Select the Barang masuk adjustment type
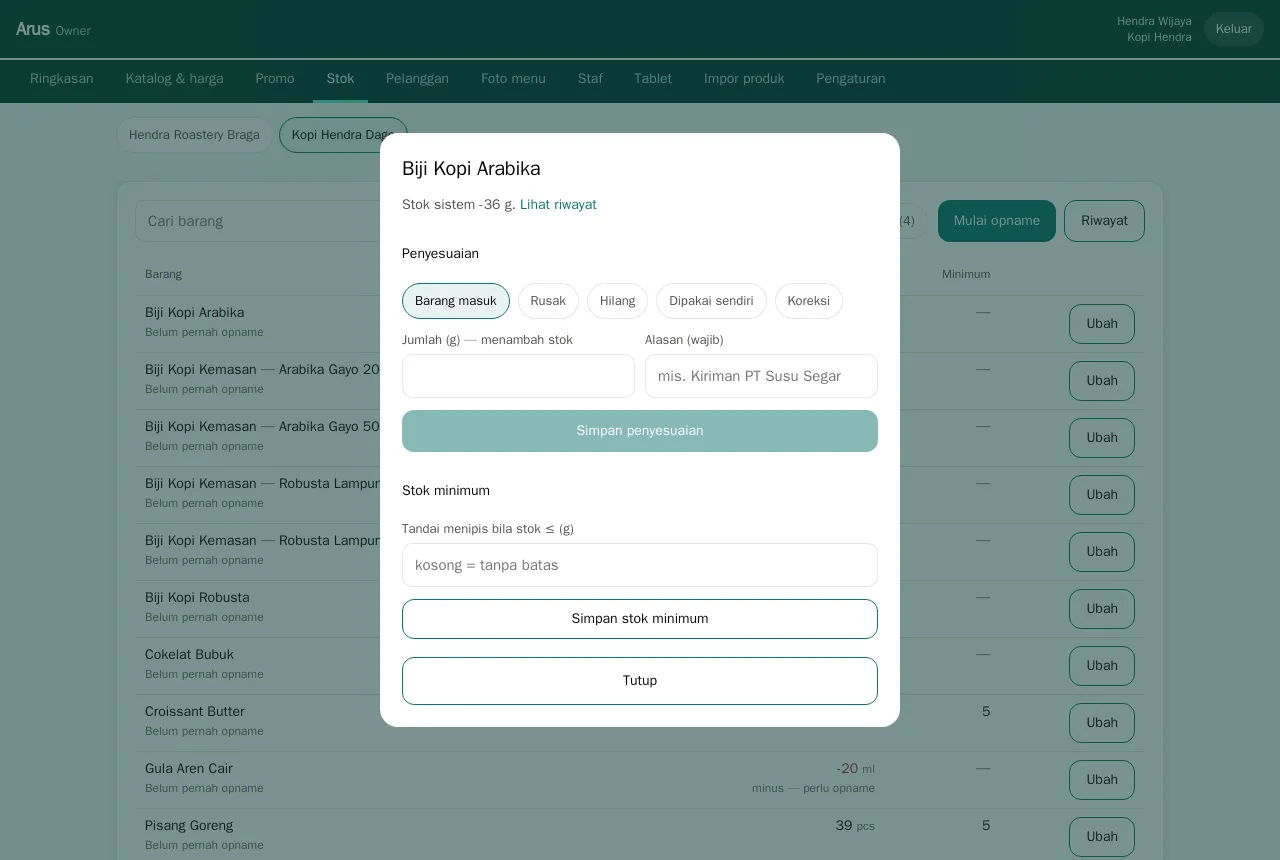 click(x=456, y=301)
